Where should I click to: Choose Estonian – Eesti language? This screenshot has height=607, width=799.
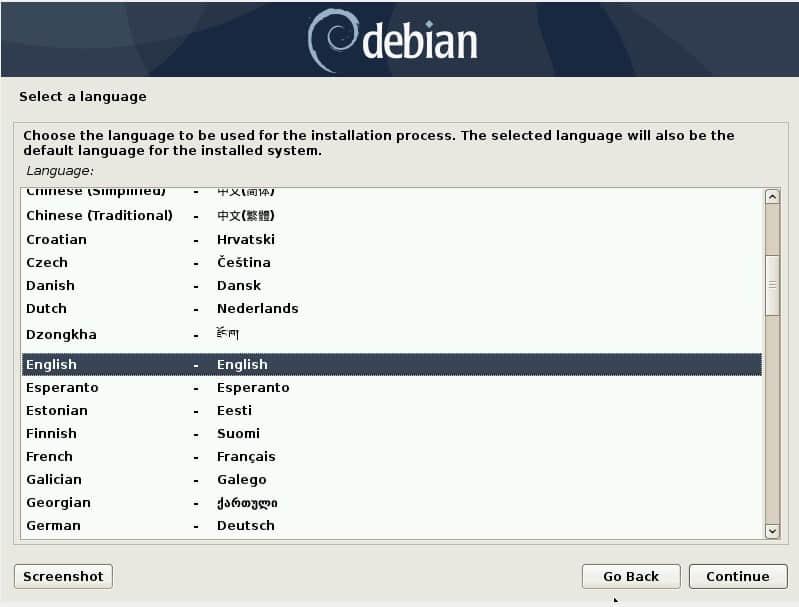click(390, 411)
